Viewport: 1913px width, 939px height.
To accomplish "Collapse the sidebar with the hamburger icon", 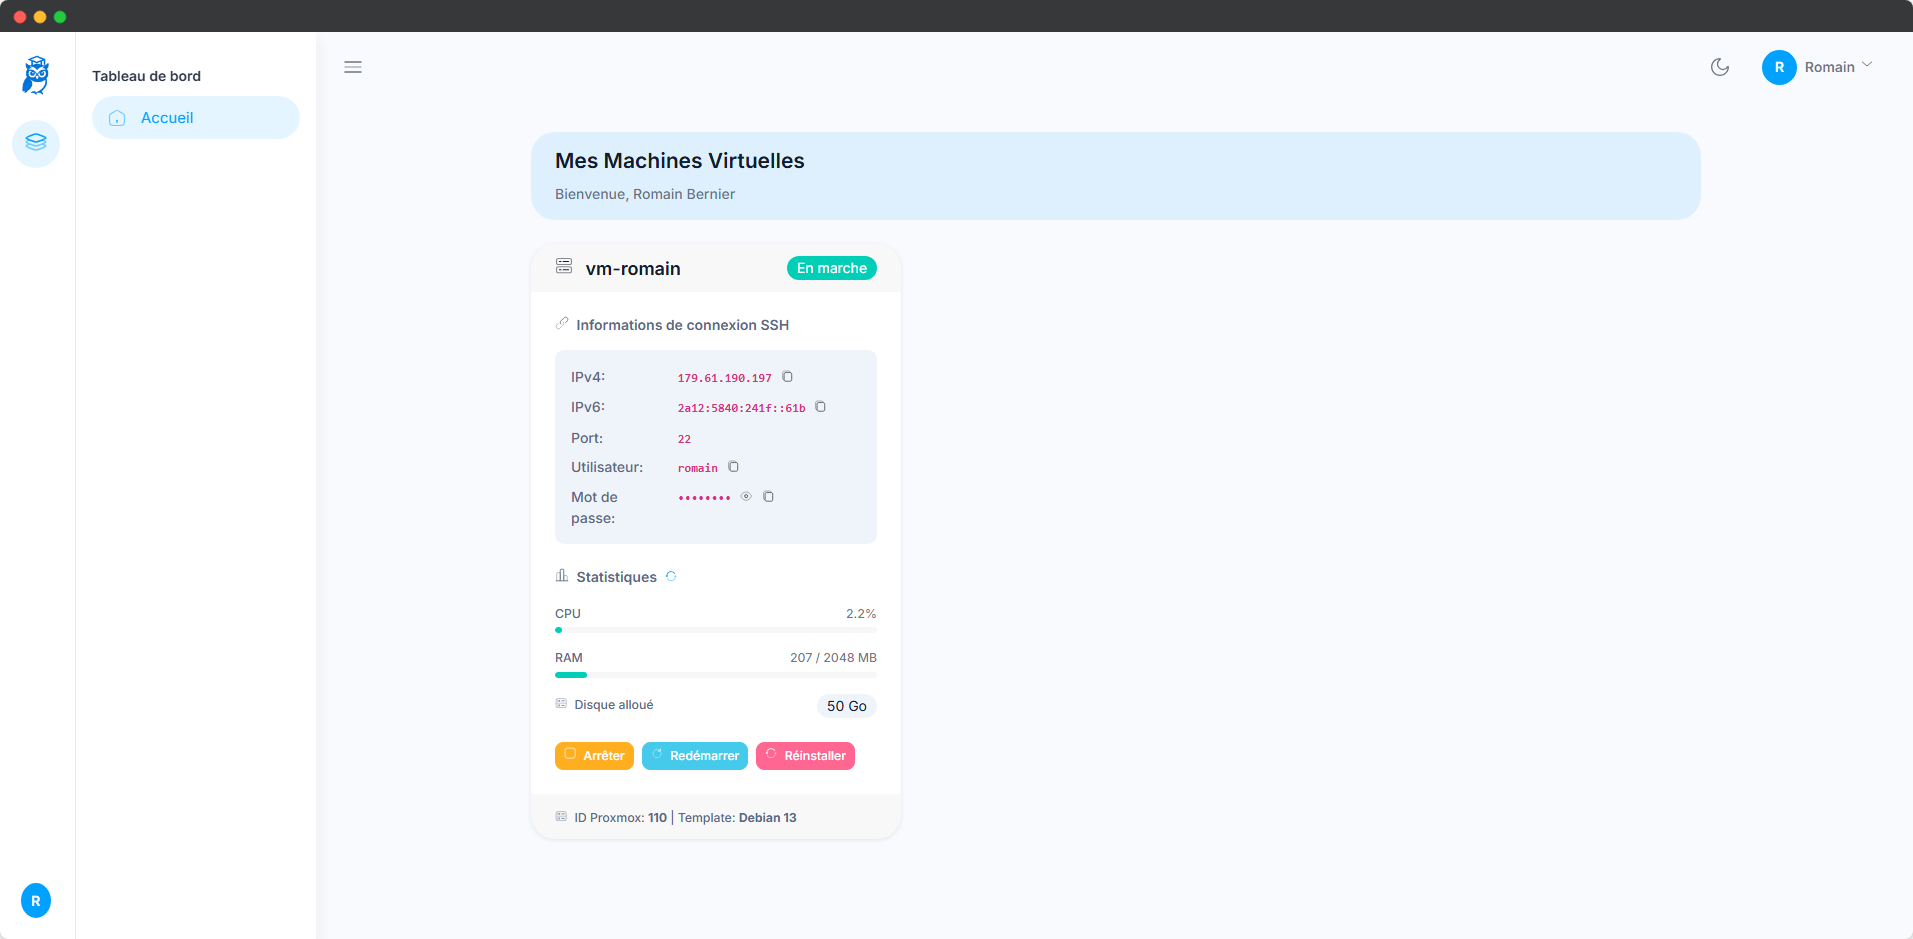I will pyautogui.click(x=353, y=67).
